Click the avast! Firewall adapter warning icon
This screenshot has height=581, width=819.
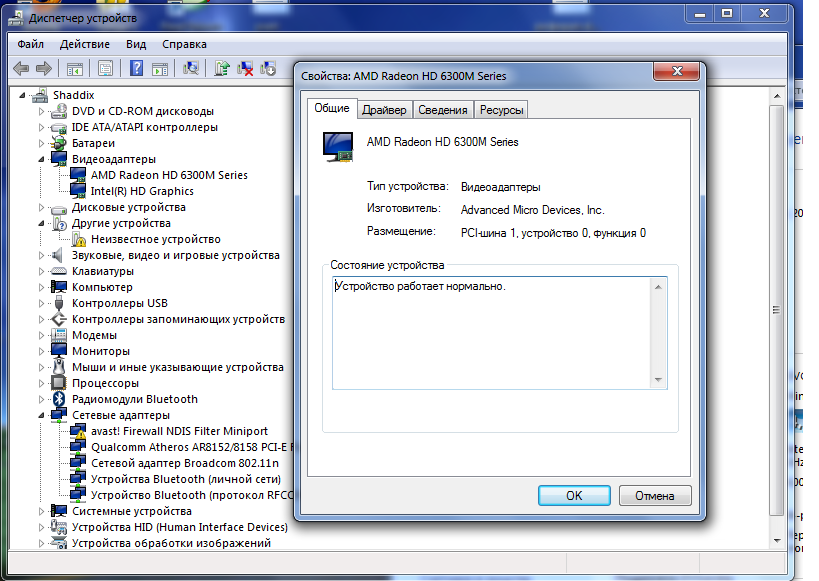78,431
